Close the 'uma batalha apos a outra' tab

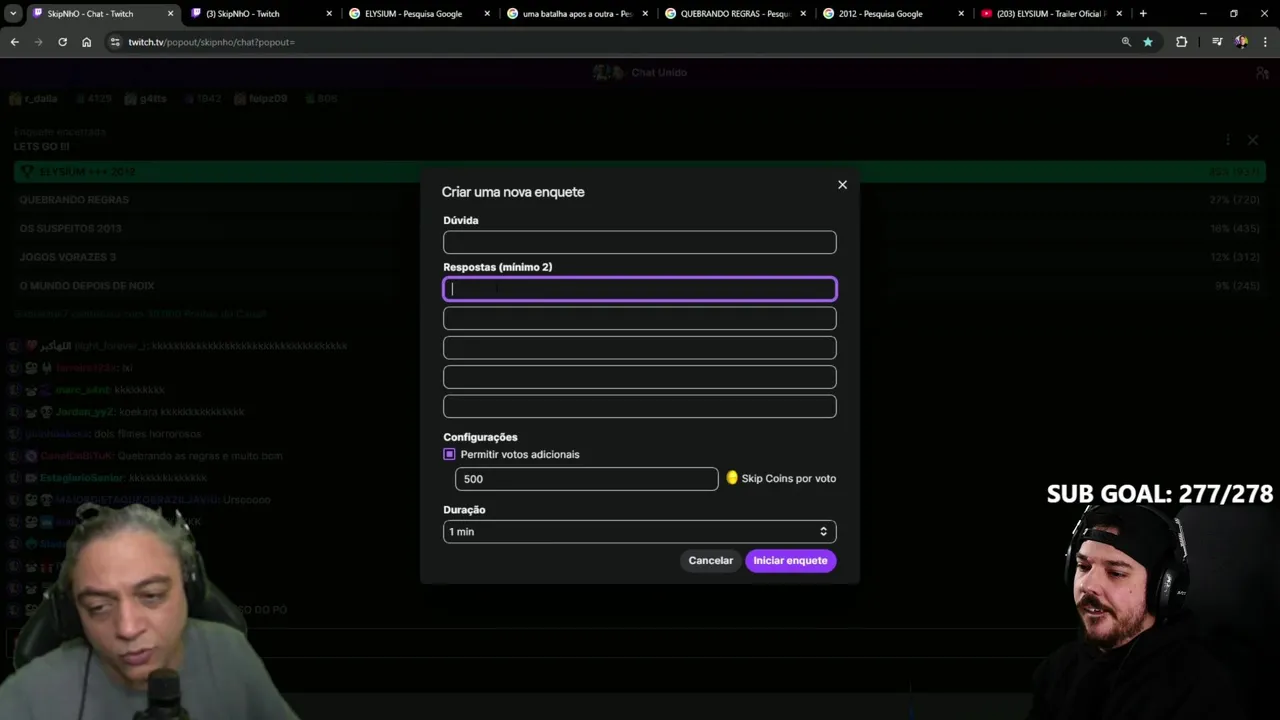coord(645,14)
